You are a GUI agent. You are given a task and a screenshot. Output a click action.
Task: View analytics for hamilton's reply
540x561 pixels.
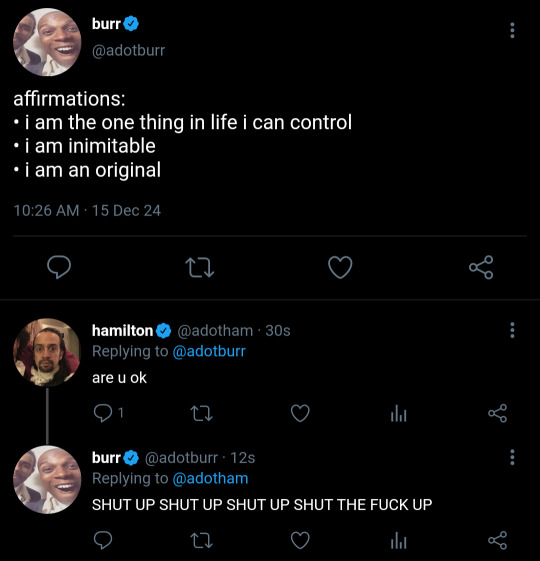click(x=399, y=413)
